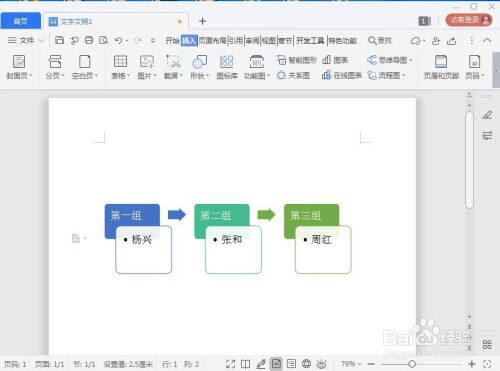Click the print icon in quick toolbar
The height and width of the screenshot is (371, 500).
click(x=89, y=40)
